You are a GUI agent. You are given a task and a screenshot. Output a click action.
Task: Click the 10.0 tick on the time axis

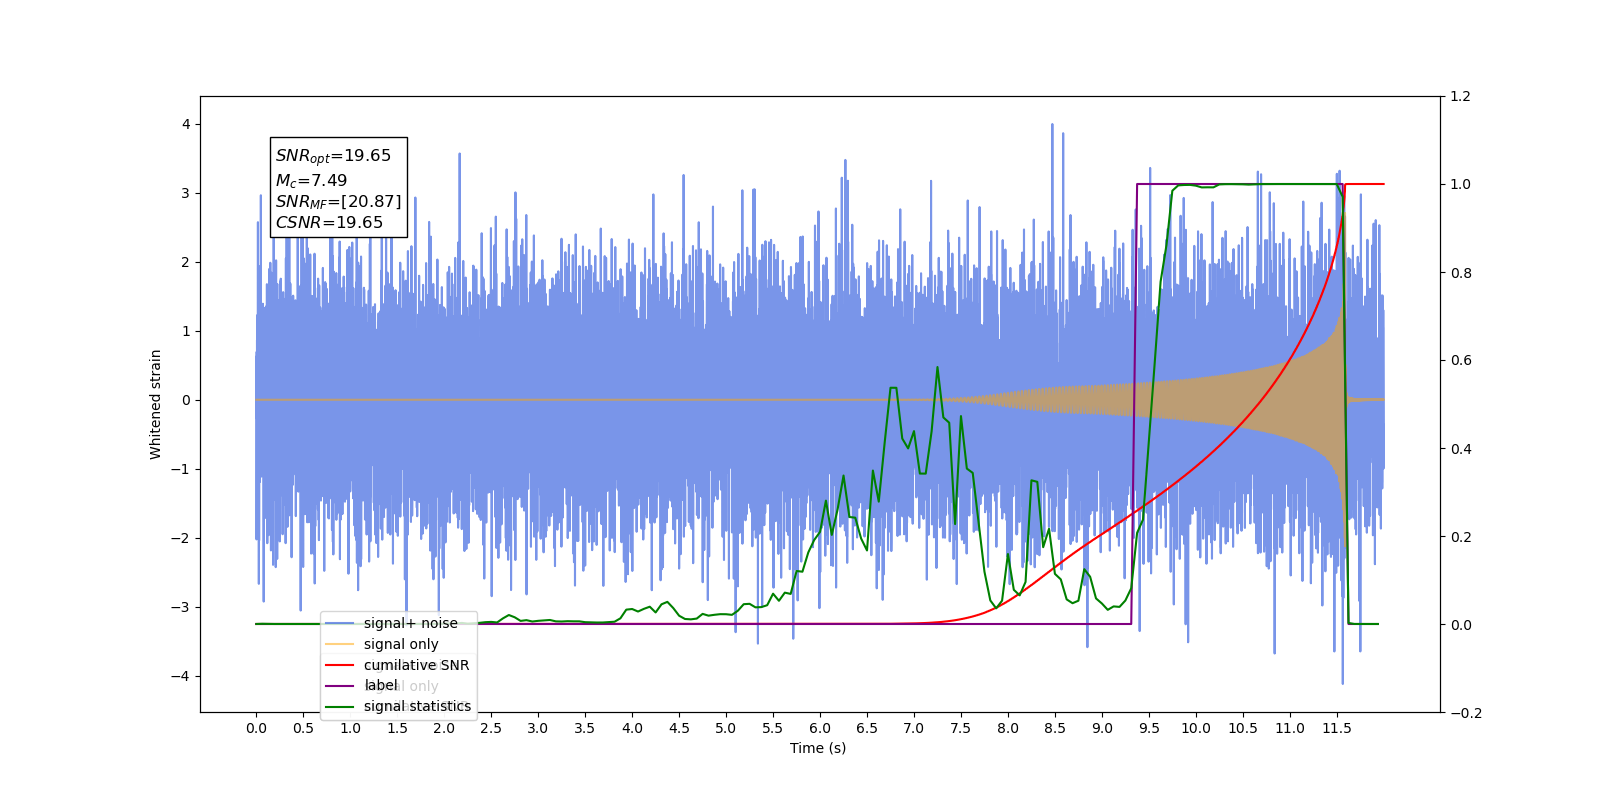pyautogui.click(x=1196, y=728)
